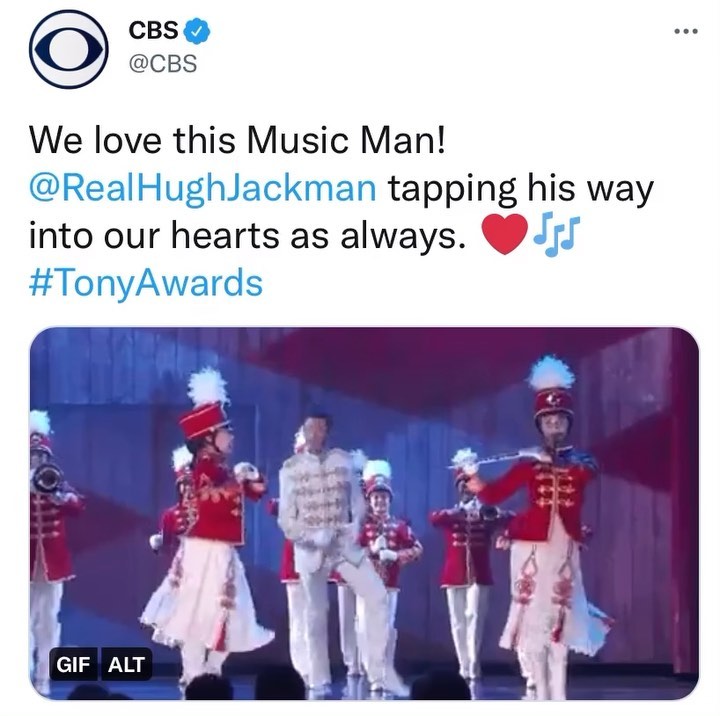720x716 pixels.
Task: Open the #TonyAwards hashtag
Action: pos(146,282)
